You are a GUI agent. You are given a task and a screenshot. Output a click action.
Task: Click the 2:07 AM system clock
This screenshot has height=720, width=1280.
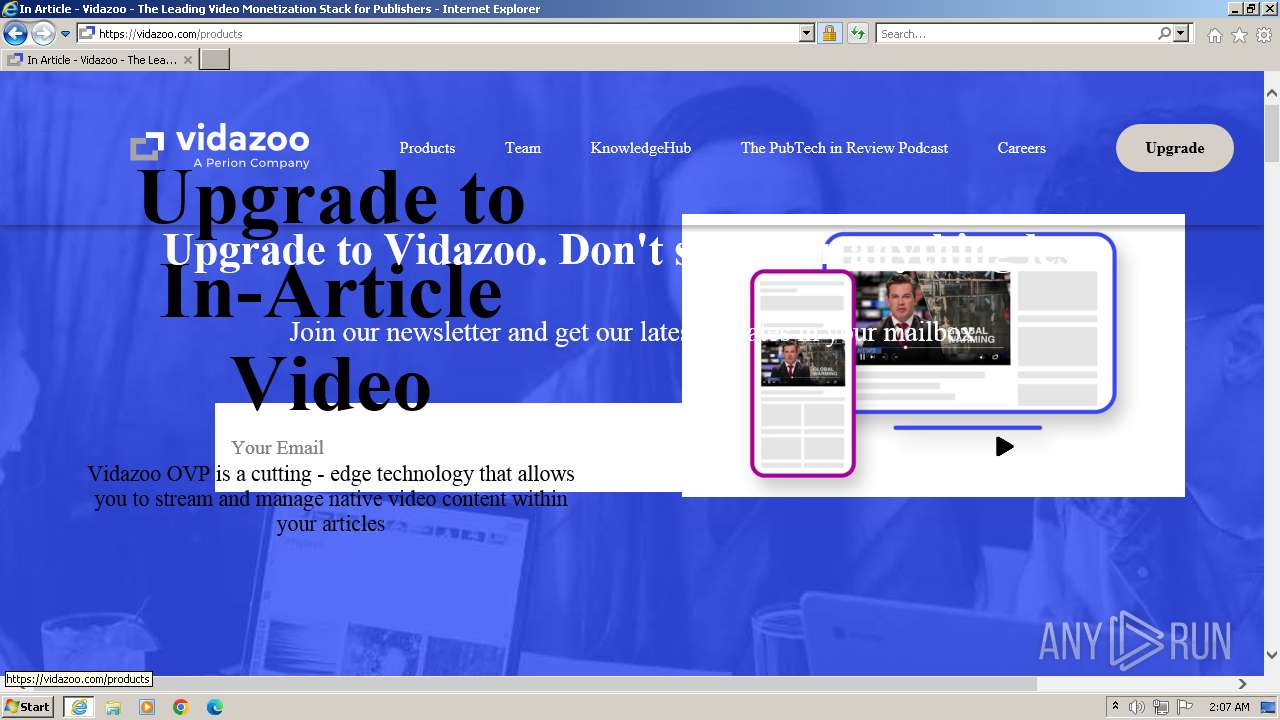pyautogui.click(x=1229, y=707)
